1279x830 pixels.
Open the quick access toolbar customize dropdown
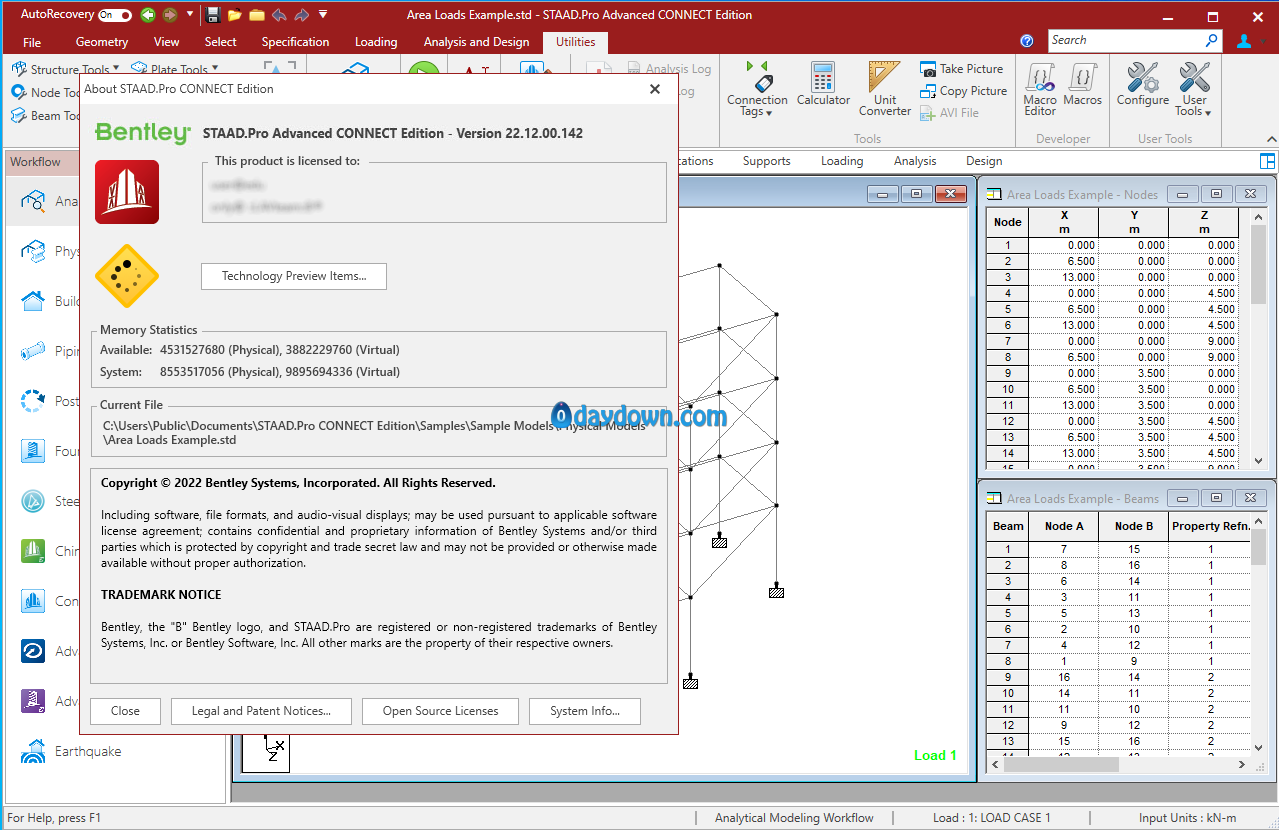click(x=323, y=15)
